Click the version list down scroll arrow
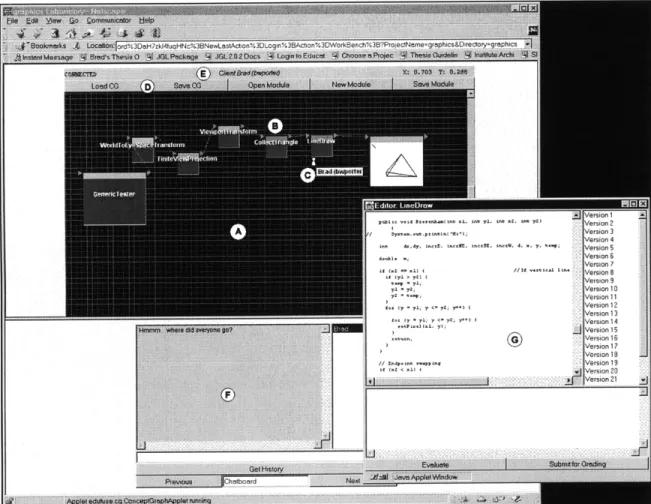 click(643, 379)
